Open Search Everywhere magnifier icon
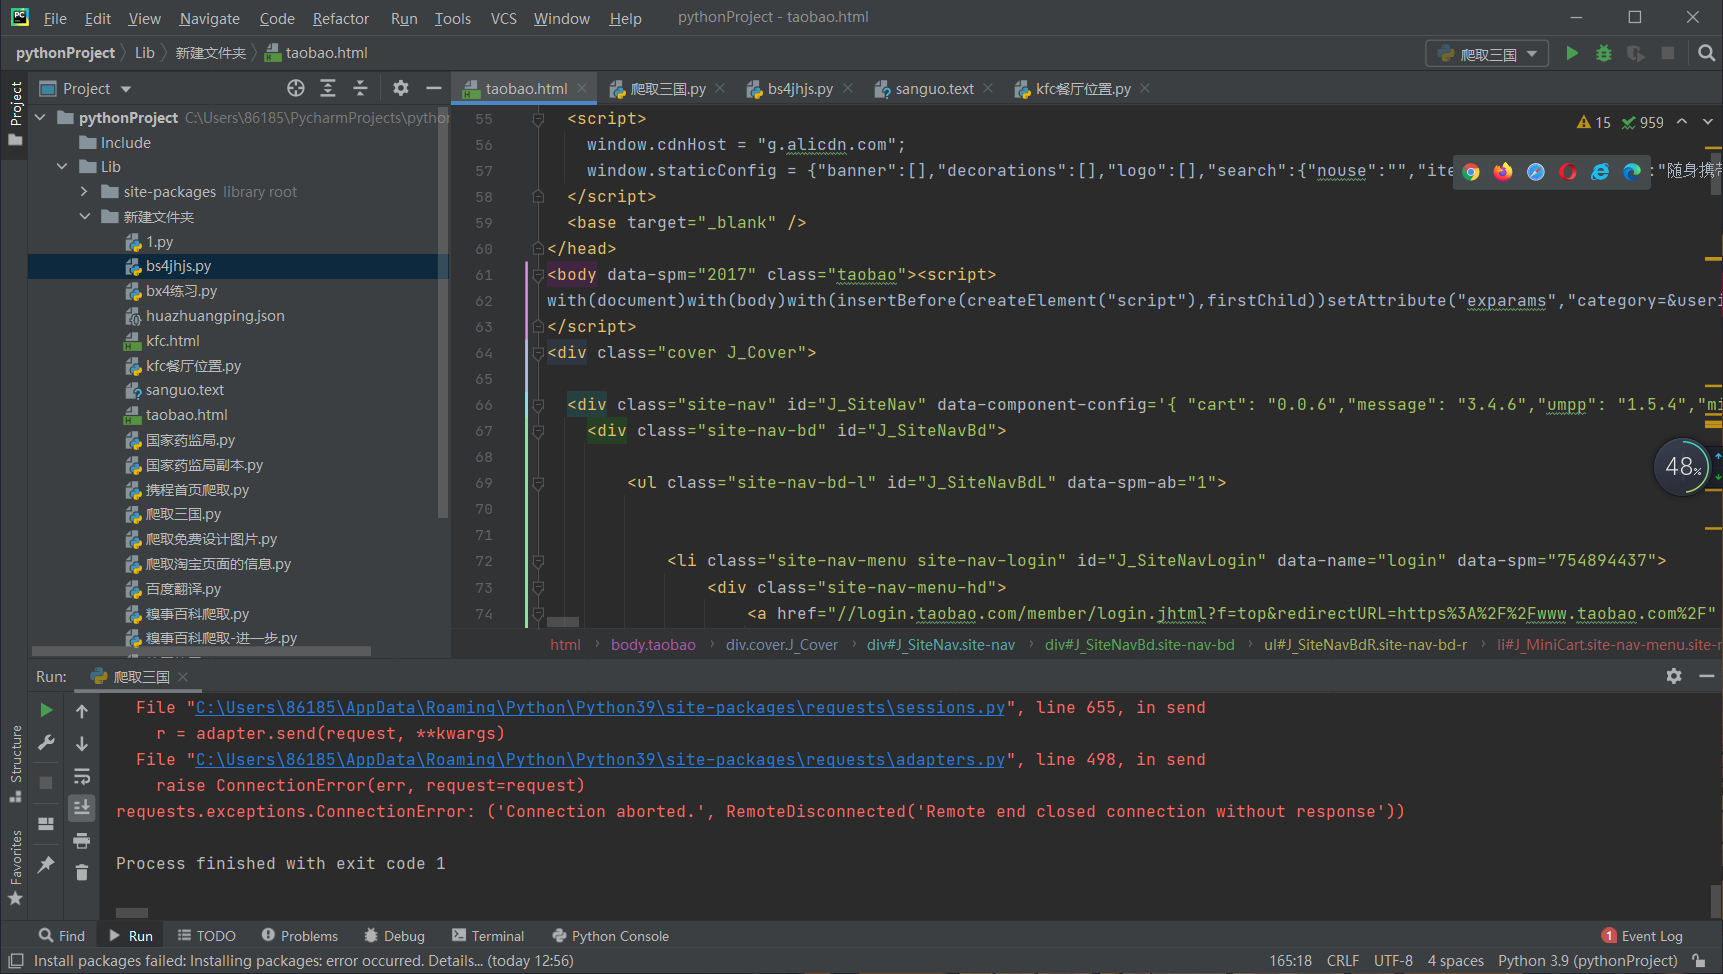This screenshot has width=1723, height=974. coord(1707,53)
